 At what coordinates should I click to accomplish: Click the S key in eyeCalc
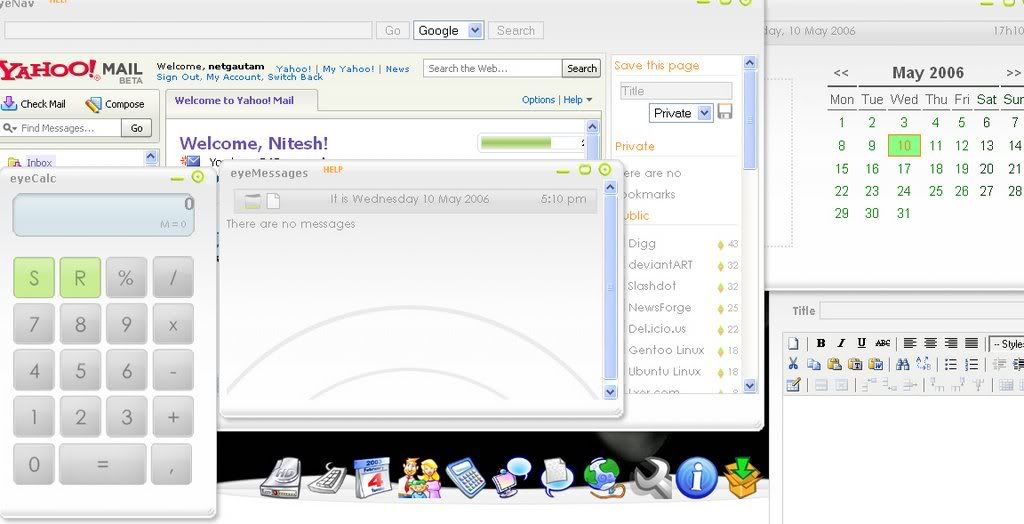tap(34, 278)
